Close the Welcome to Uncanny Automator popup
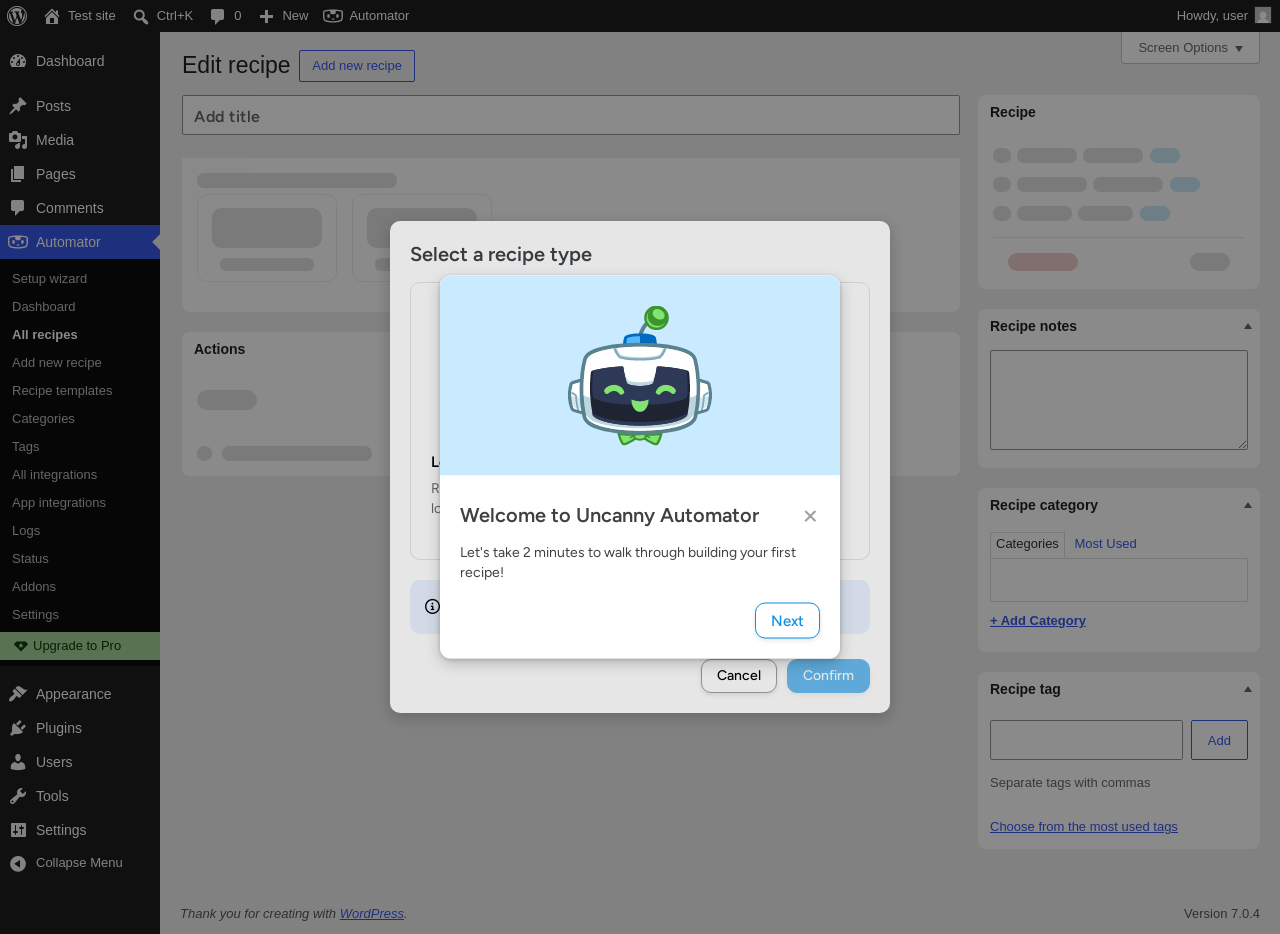Image resolution: width=1280 pixels, height=934 pixels. (x=810, y=516)
